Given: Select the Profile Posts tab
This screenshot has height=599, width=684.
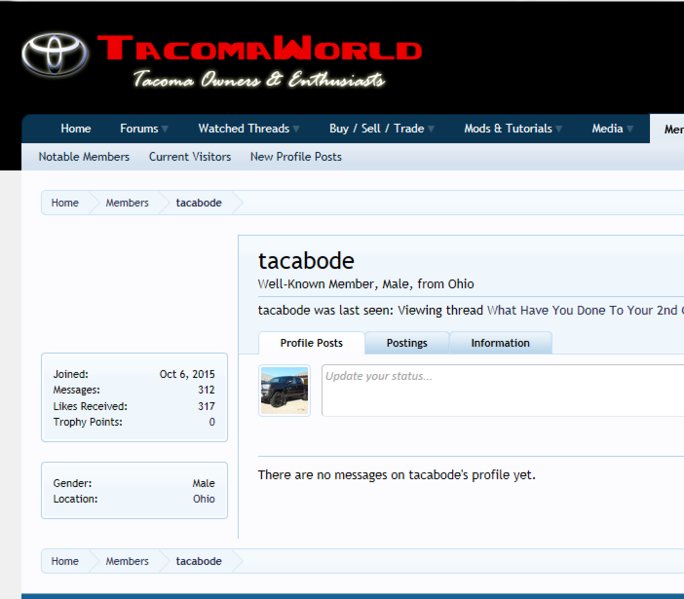Looking at the screenshot, I should [311, 343].
